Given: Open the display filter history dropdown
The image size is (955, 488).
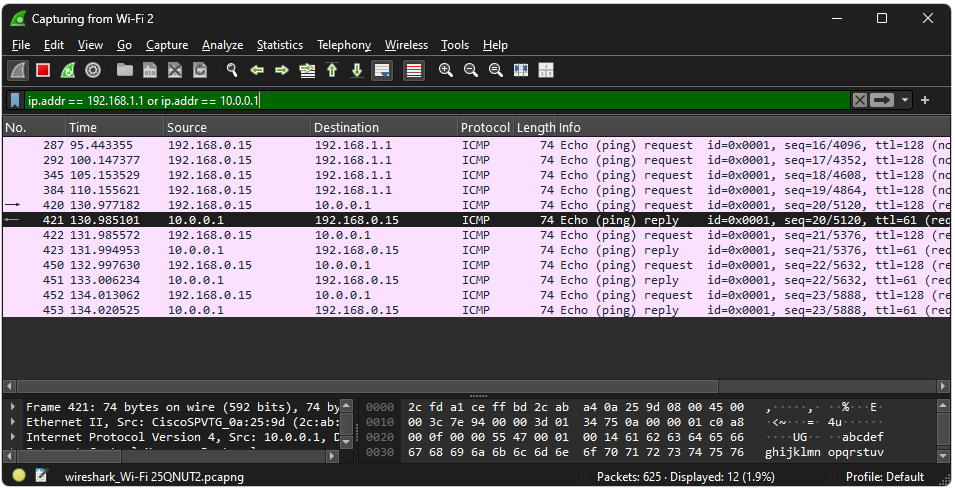Looking at the screenshot, I should click(x=905, y=100).
